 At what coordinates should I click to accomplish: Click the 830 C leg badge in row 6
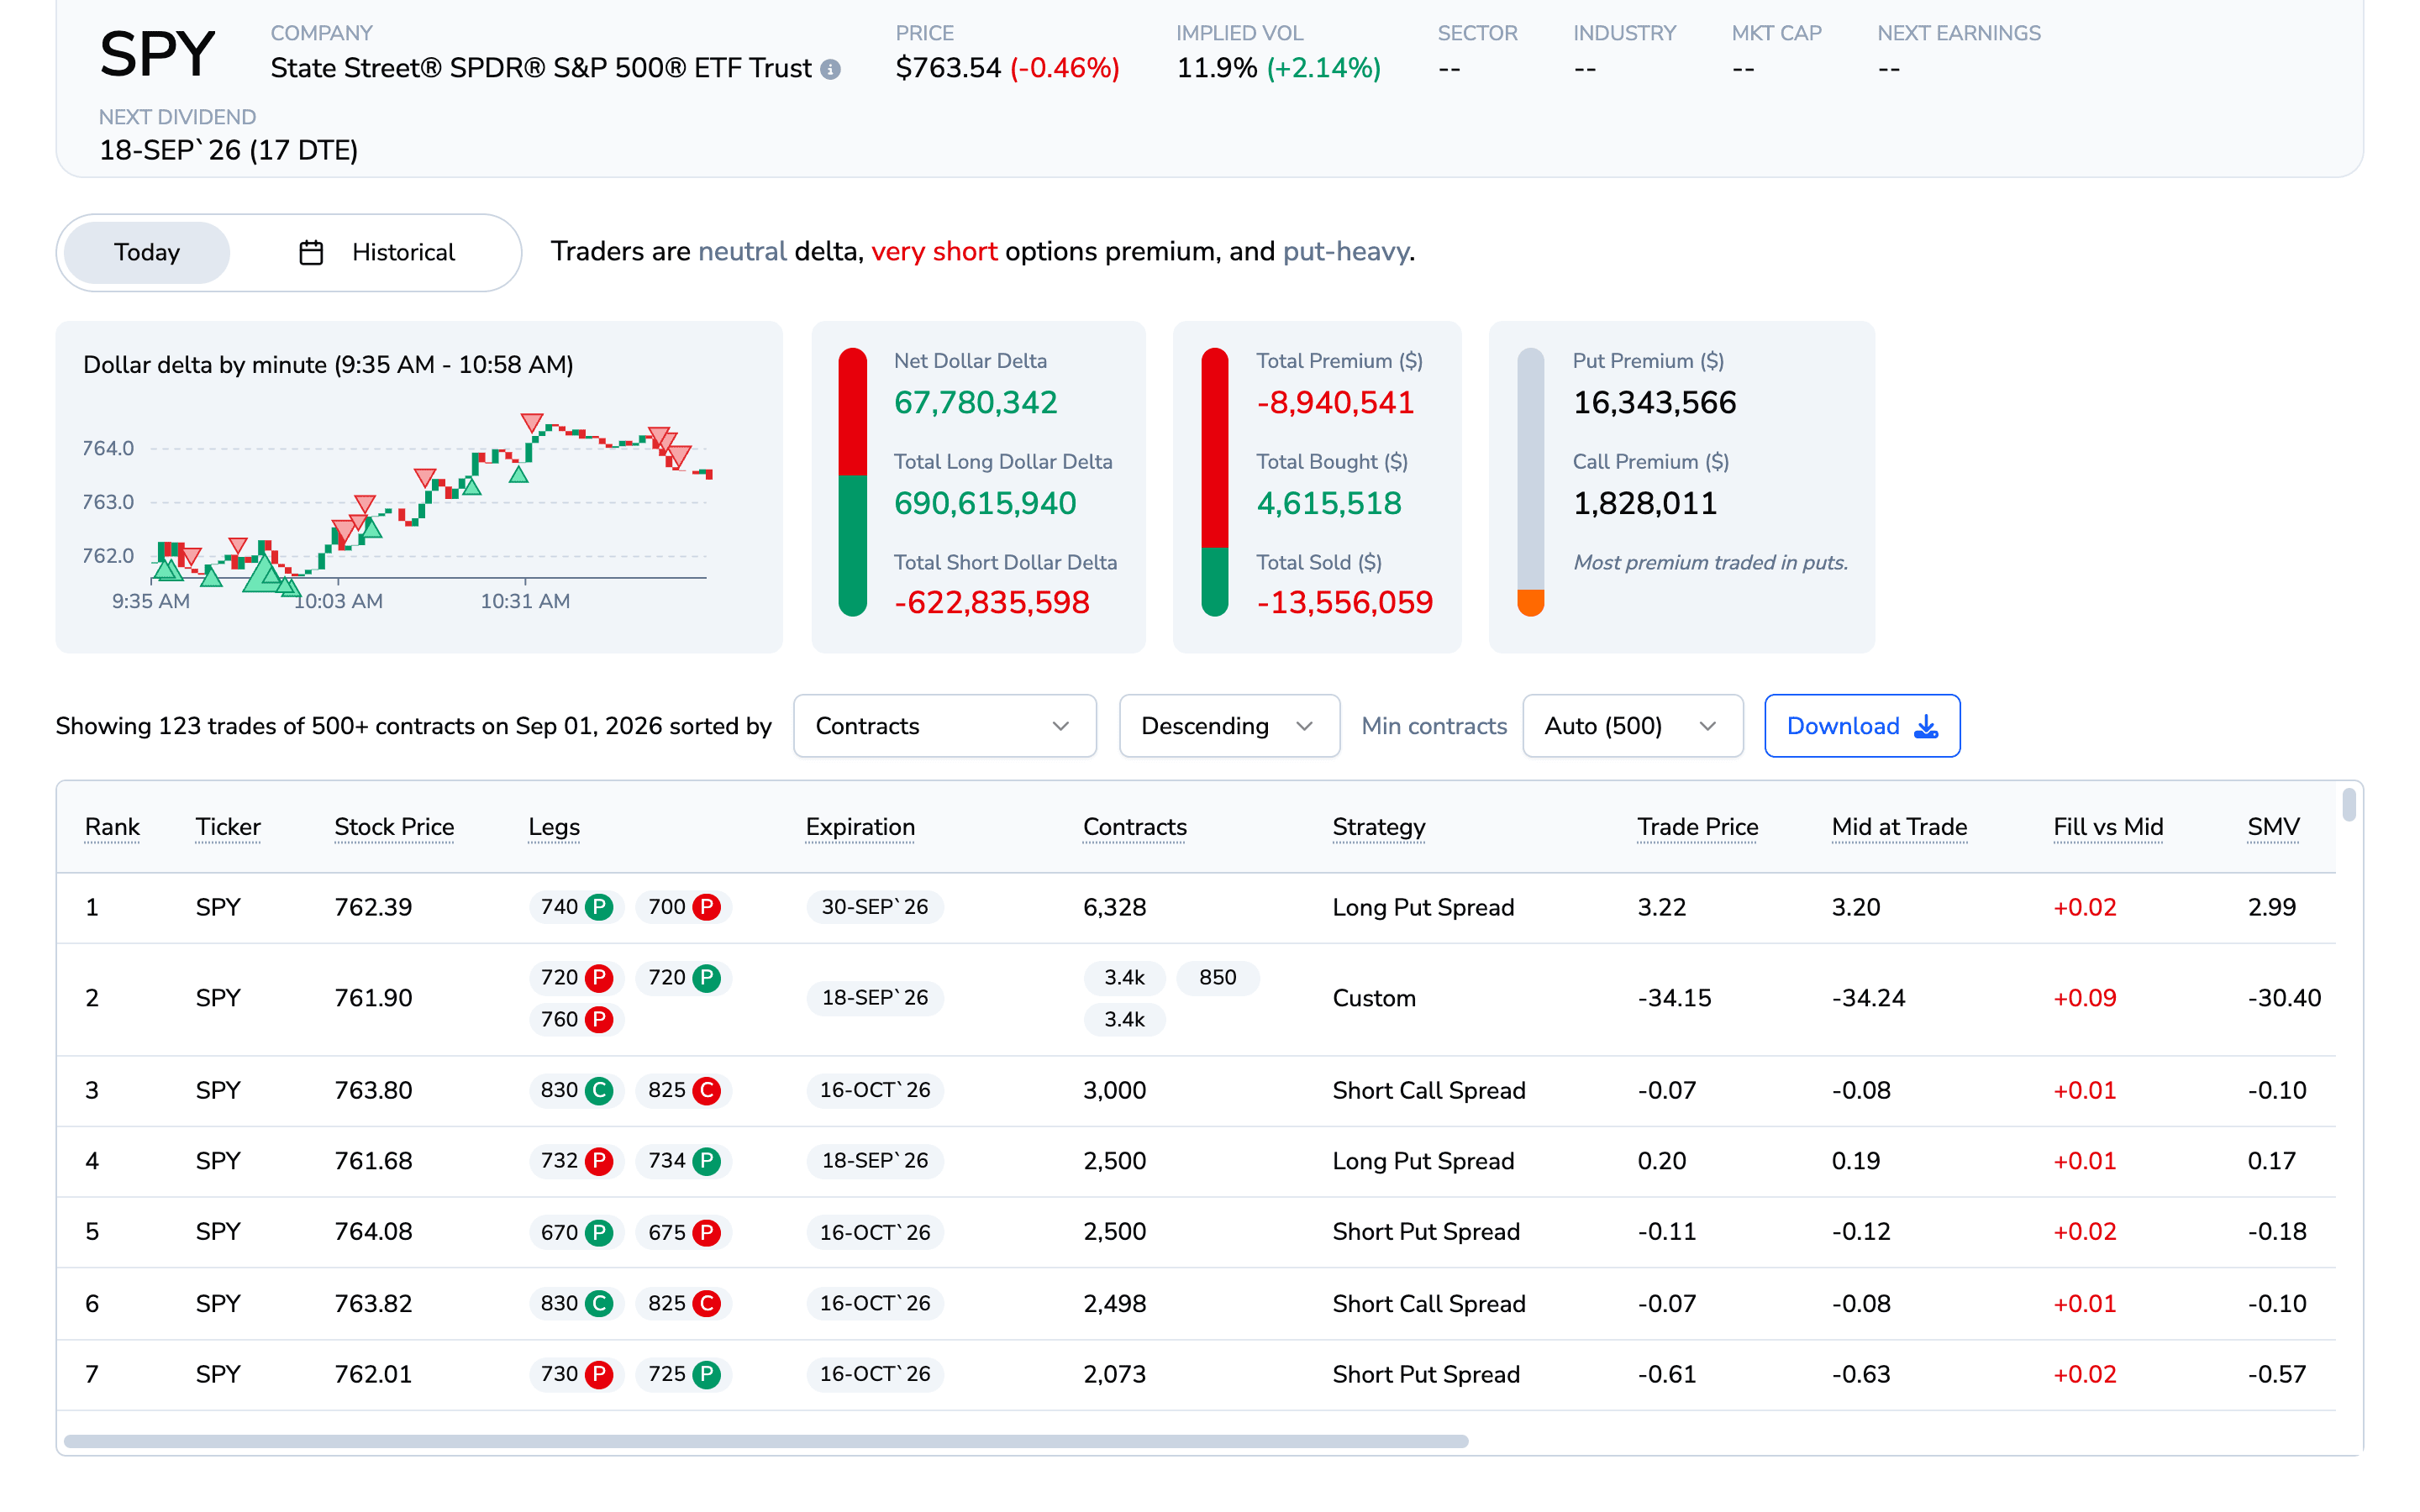tap(576, 1303)
